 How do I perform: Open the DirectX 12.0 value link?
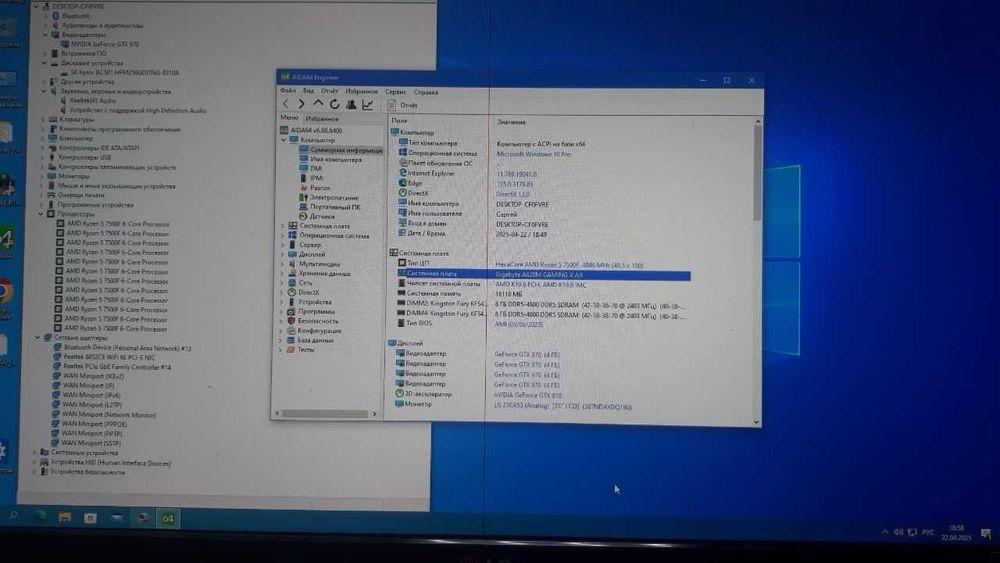[x=512, y=194]
